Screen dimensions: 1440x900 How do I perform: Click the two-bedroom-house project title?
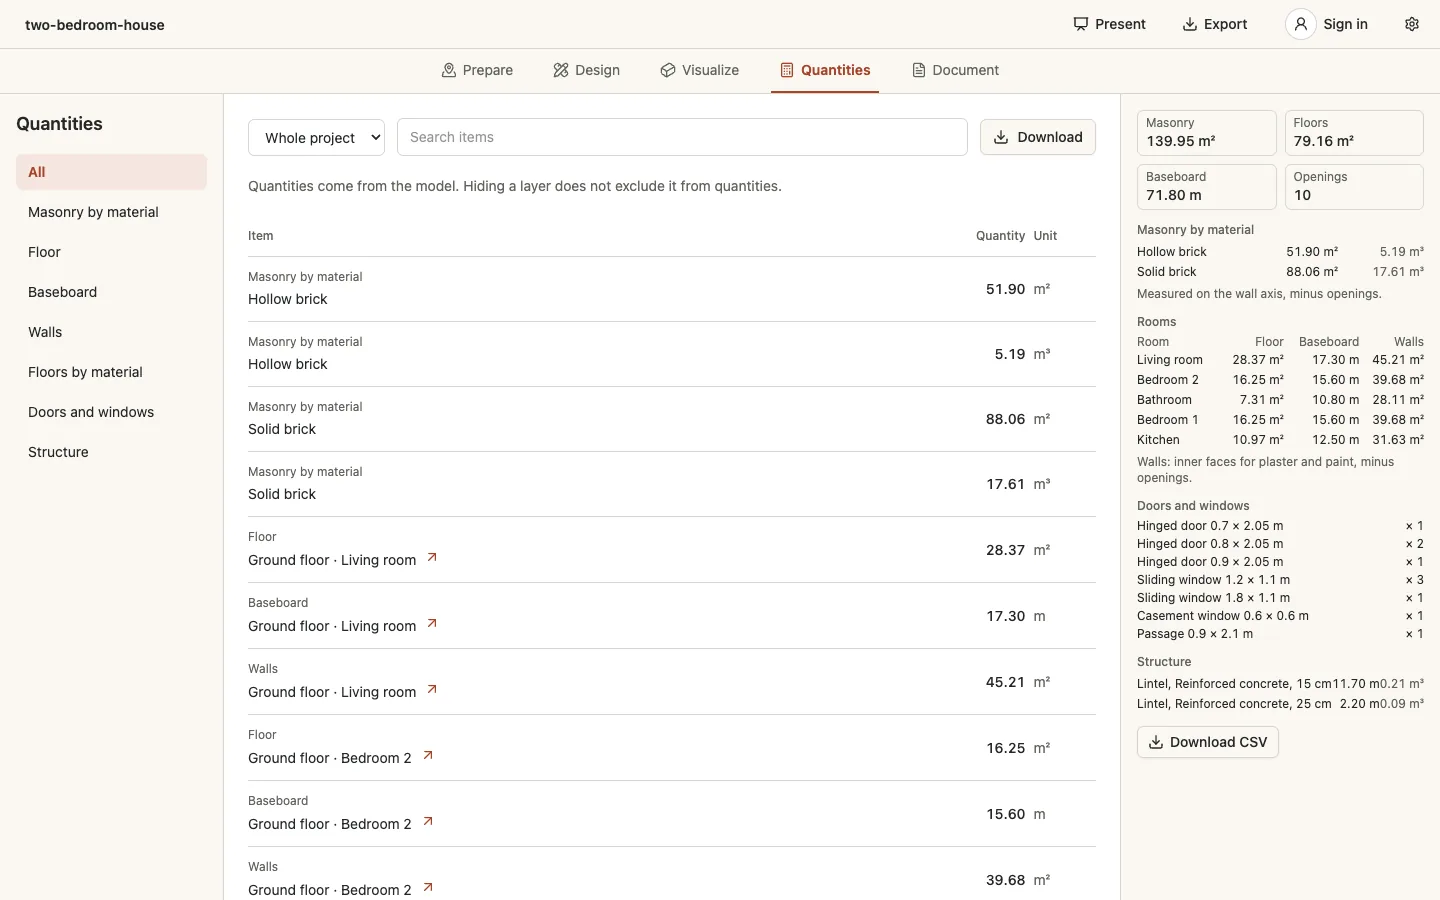point(95,25)
